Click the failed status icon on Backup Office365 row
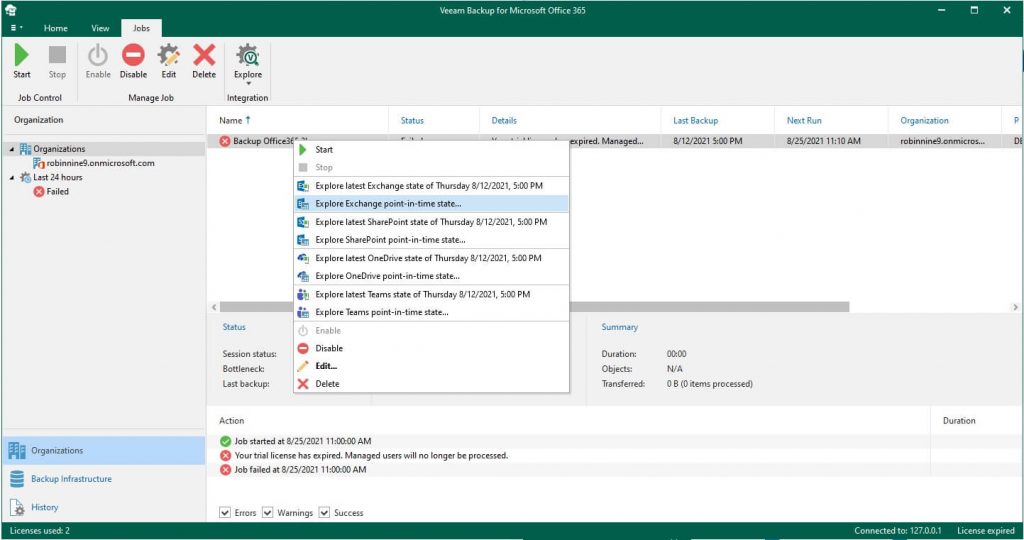The image size is (1024, 540). (x=225, y=141)
